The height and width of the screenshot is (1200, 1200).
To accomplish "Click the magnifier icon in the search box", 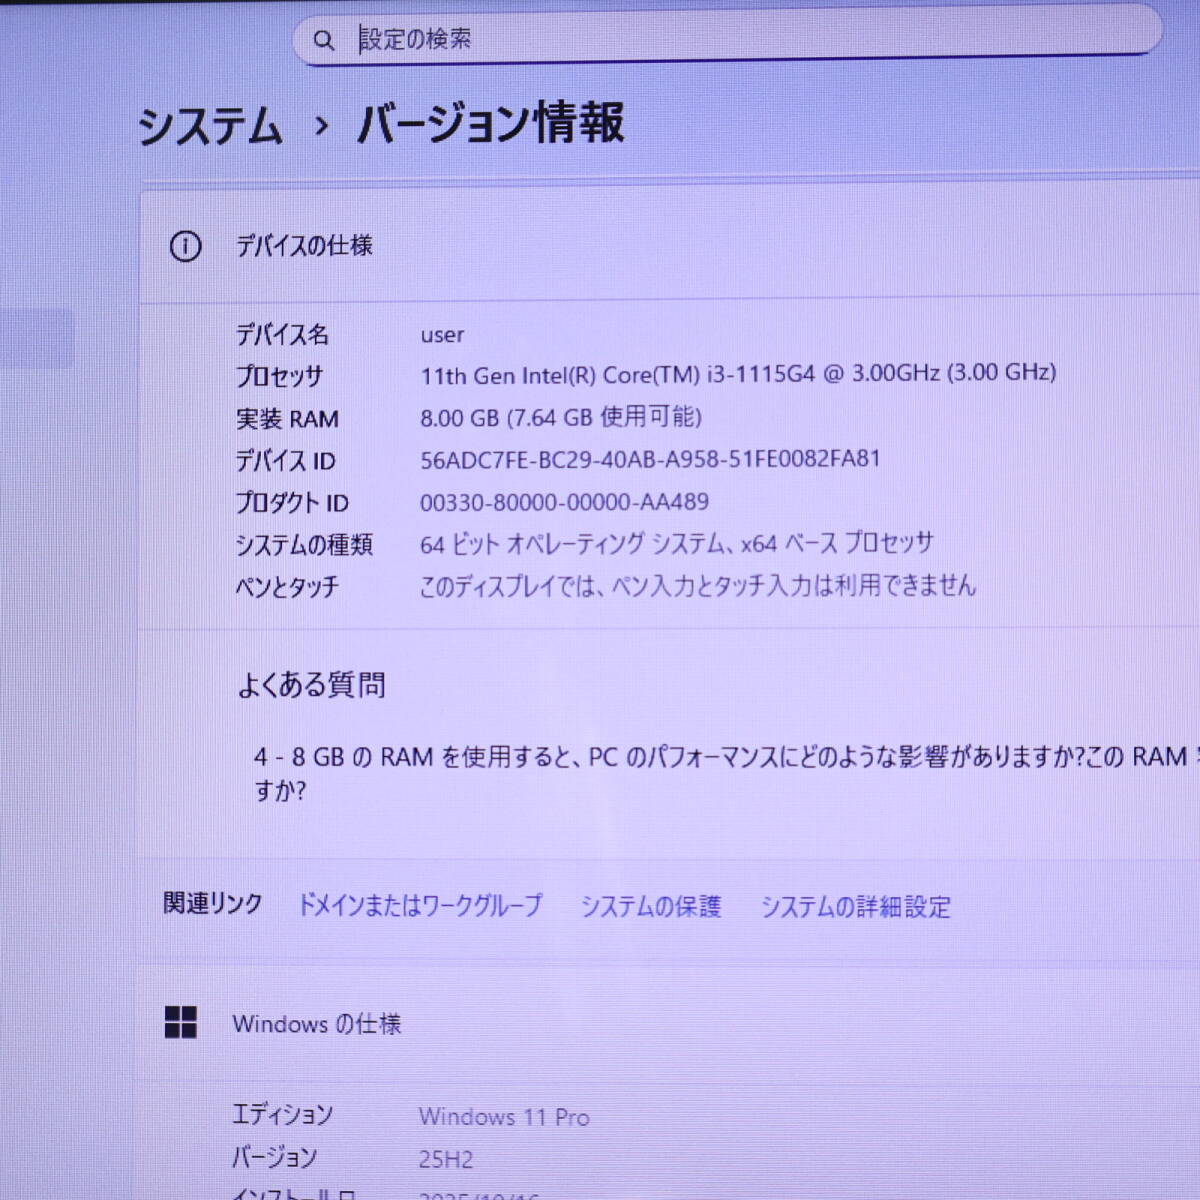I will [323, 40].
